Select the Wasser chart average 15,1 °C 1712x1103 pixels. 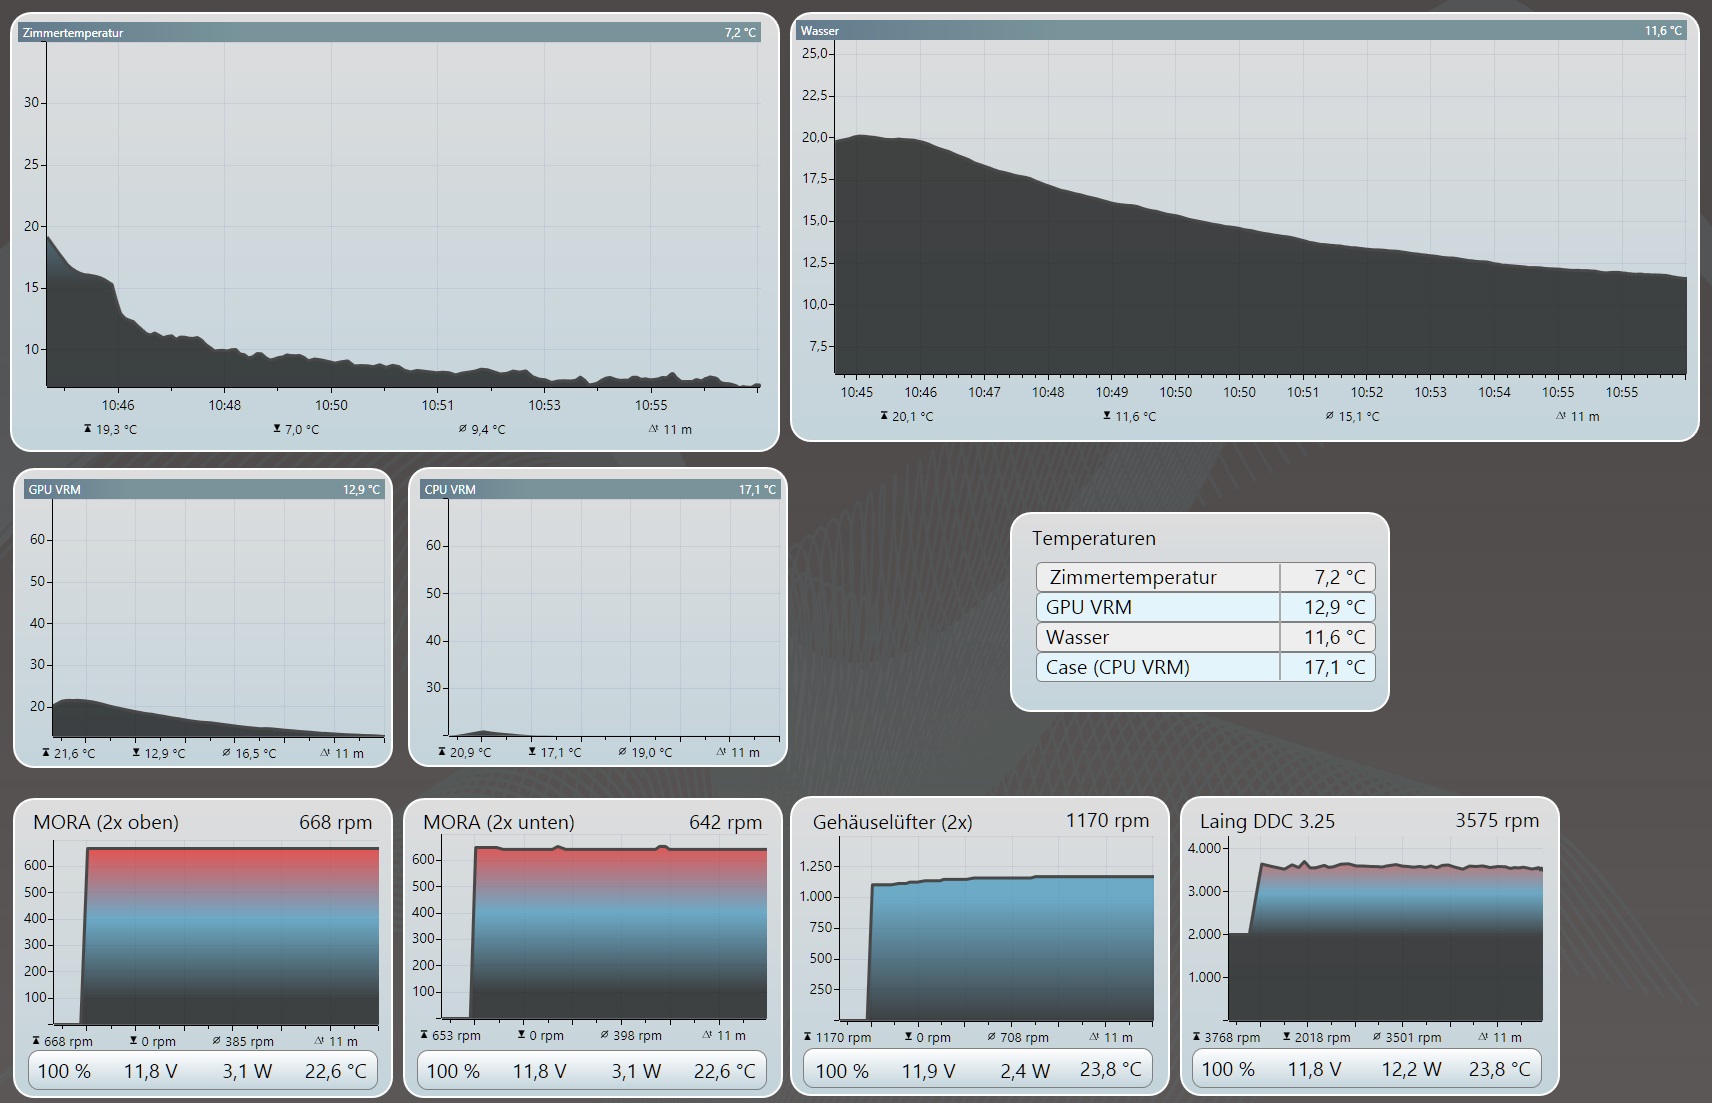(1359, 417)
